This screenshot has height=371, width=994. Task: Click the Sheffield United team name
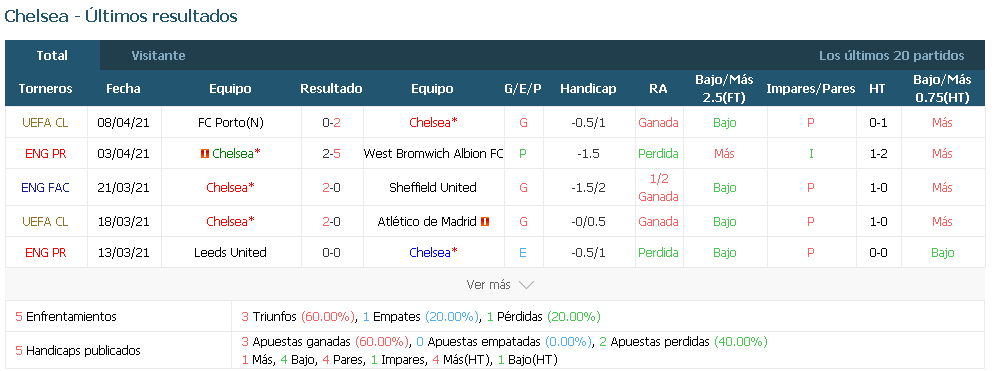[x=433, y=187]
